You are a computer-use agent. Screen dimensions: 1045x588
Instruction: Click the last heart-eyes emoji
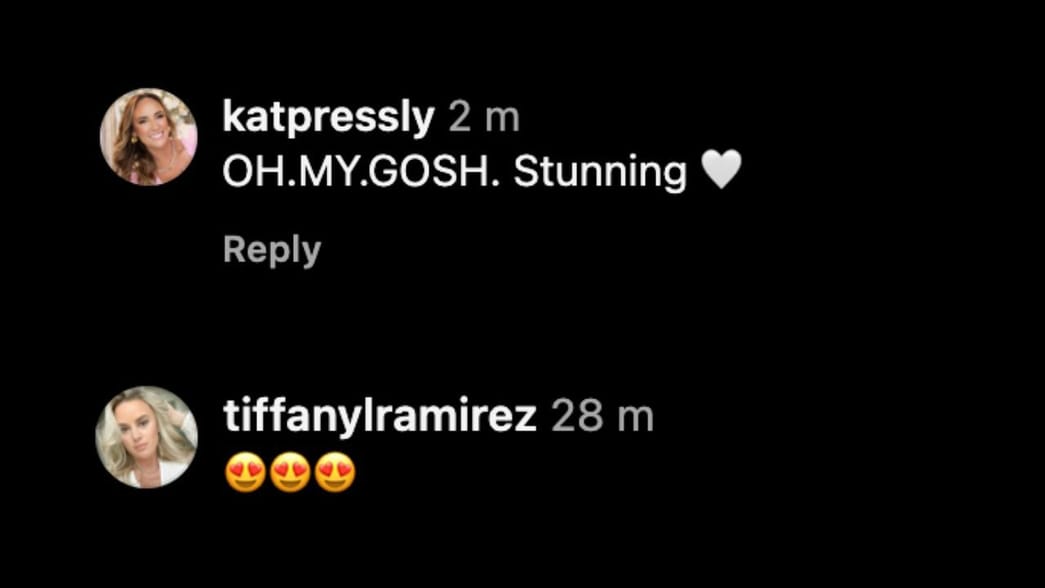(x=335, y=472)
